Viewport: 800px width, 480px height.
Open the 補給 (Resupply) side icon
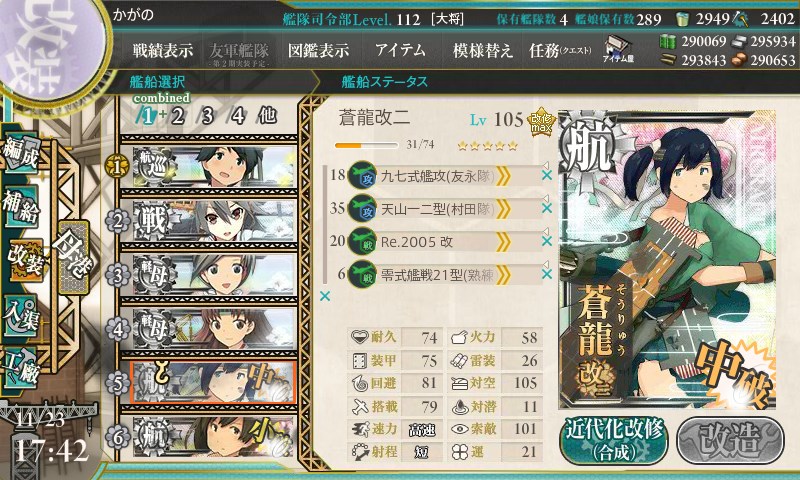pyautogui.click(x=21, y=206)
